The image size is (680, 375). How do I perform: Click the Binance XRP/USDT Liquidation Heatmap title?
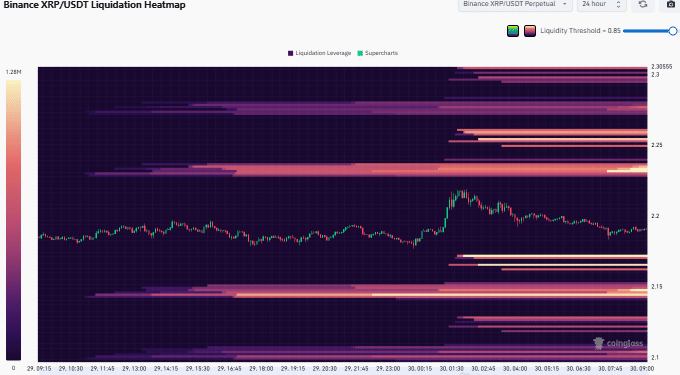click(95, 5)
